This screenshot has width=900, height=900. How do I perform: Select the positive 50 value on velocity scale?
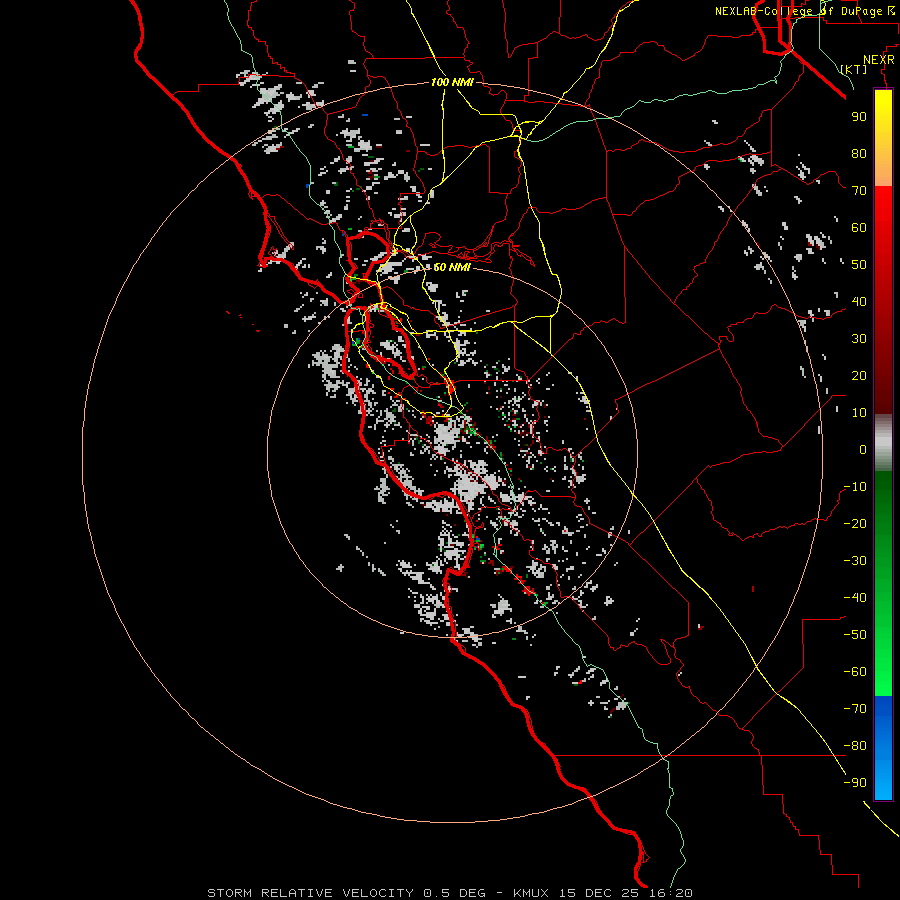[x=859, y=265]
